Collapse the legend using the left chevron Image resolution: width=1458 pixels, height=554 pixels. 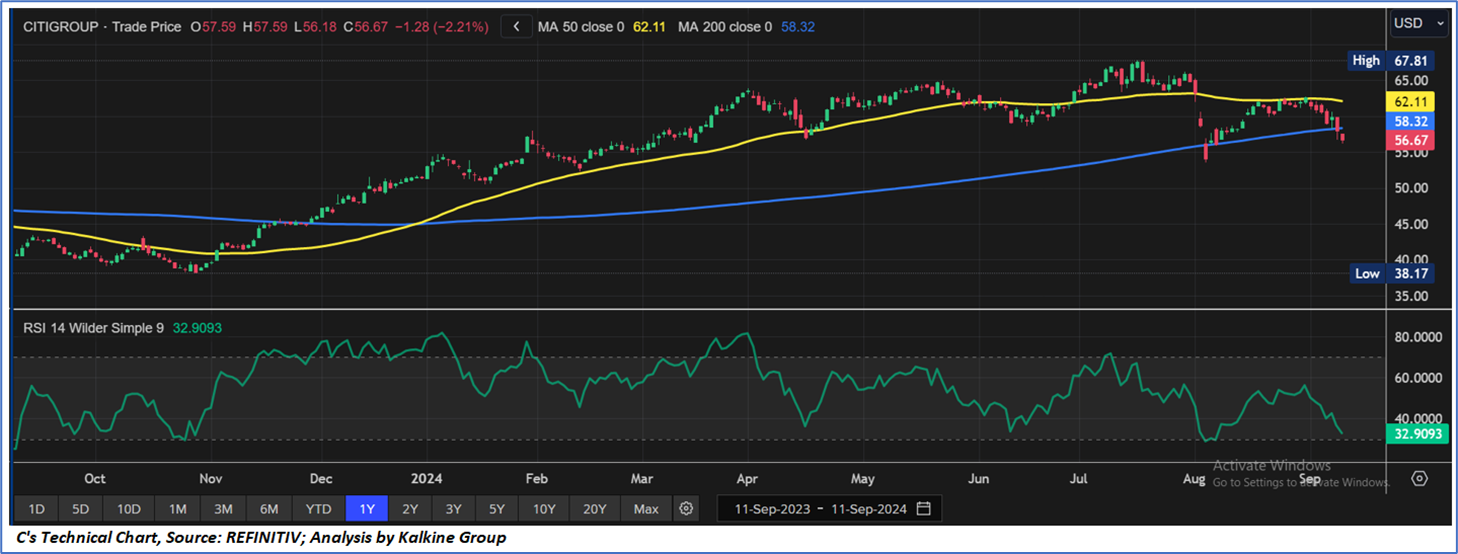(x=516, y=27)
